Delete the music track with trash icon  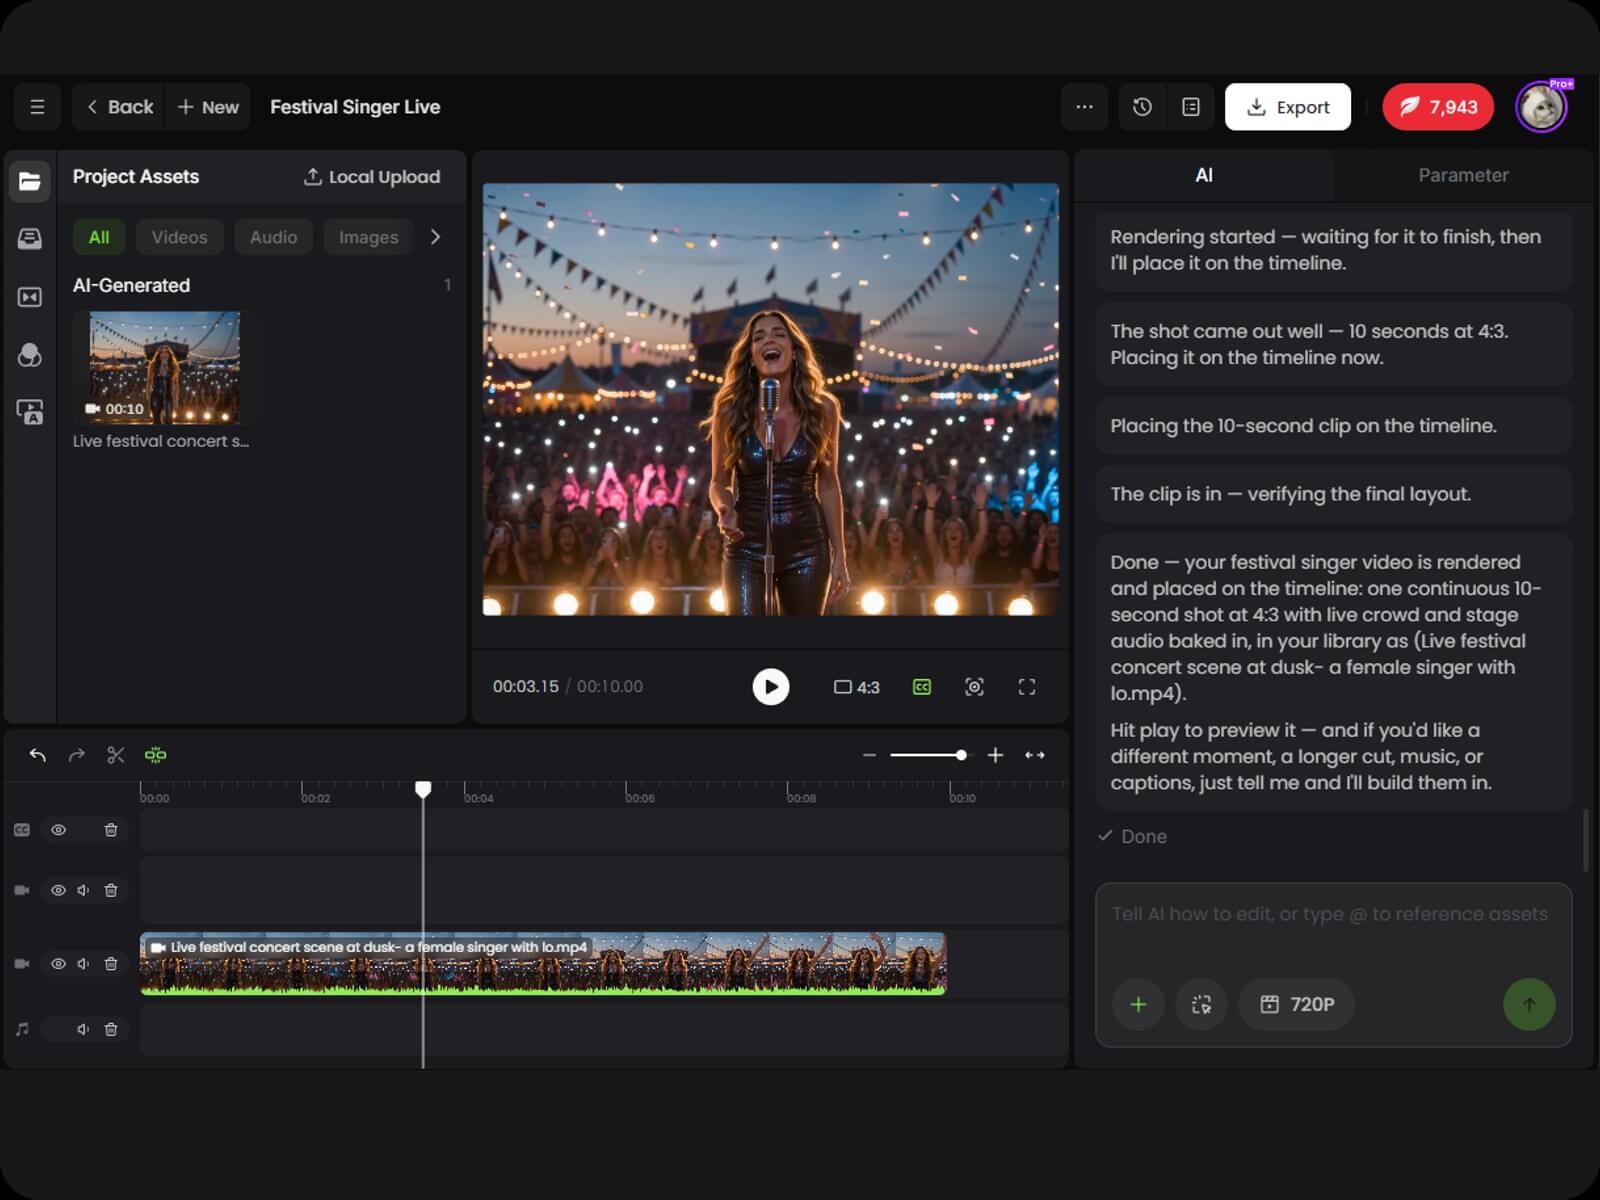click(x=111, y=1029)
